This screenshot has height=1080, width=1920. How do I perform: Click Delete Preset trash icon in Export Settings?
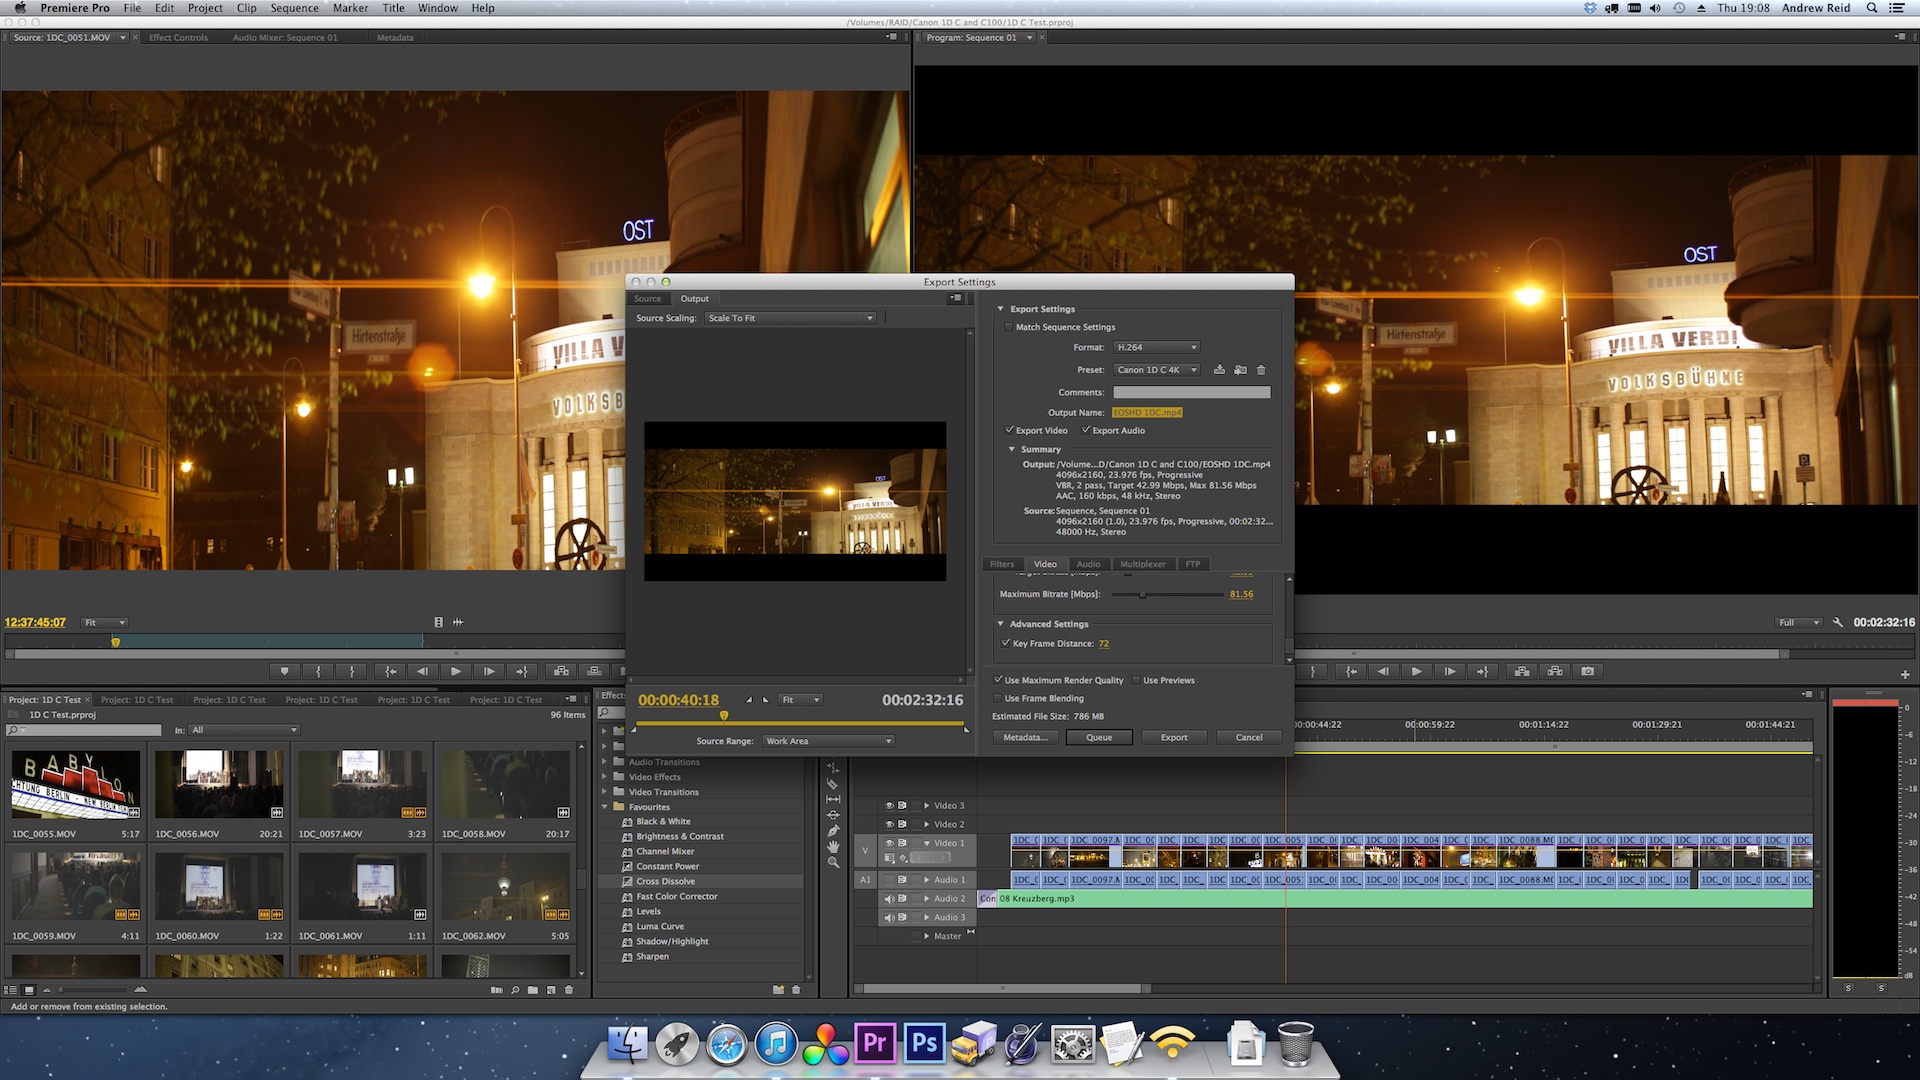pos(1261,370)
